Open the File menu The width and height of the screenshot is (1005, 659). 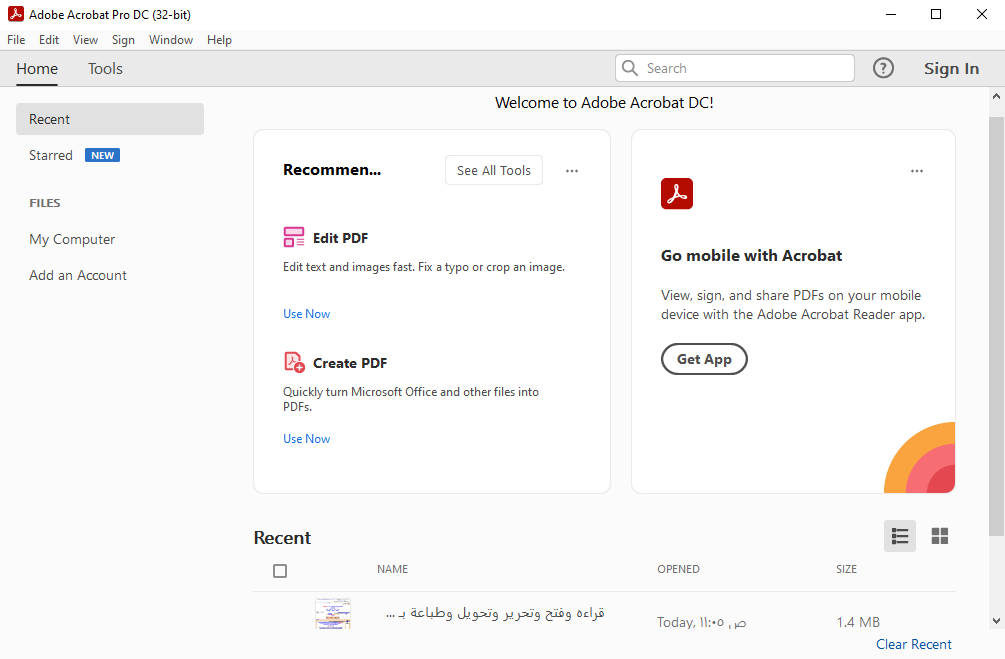coord(16,40)
